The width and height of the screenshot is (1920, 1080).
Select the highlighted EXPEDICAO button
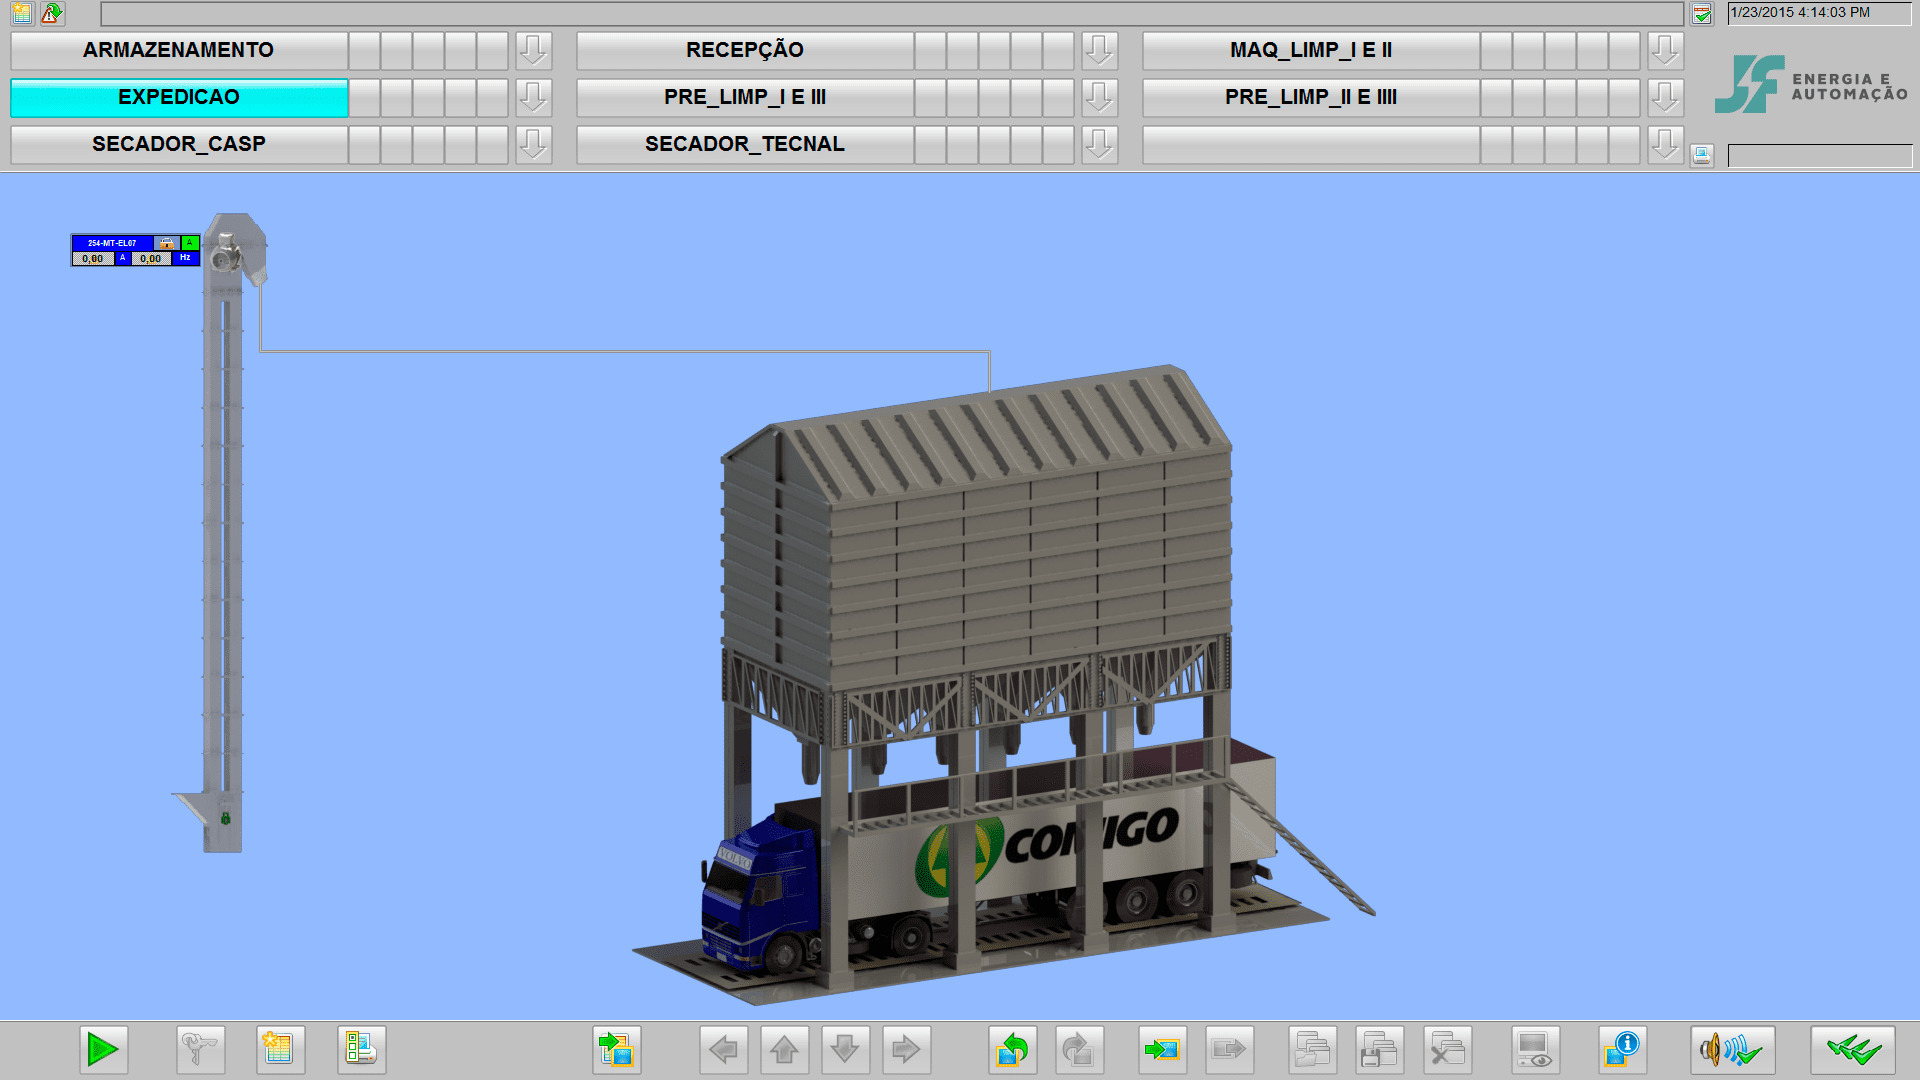[x=179, y=97]
